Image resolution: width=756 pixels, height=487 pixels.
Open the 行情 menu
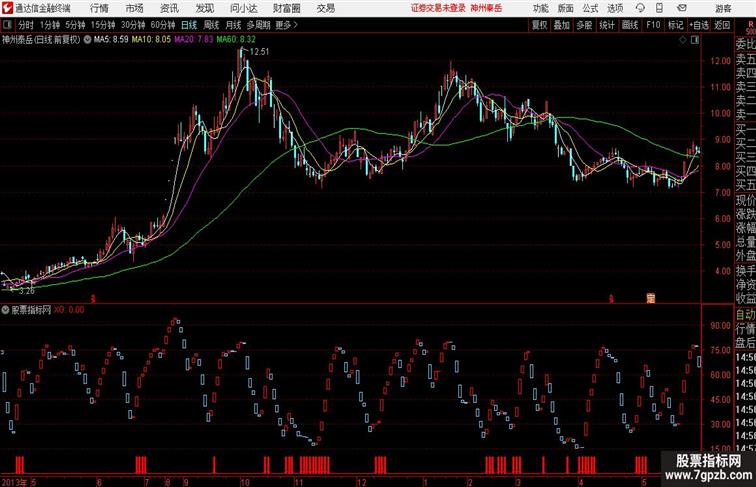click(99, 8)
